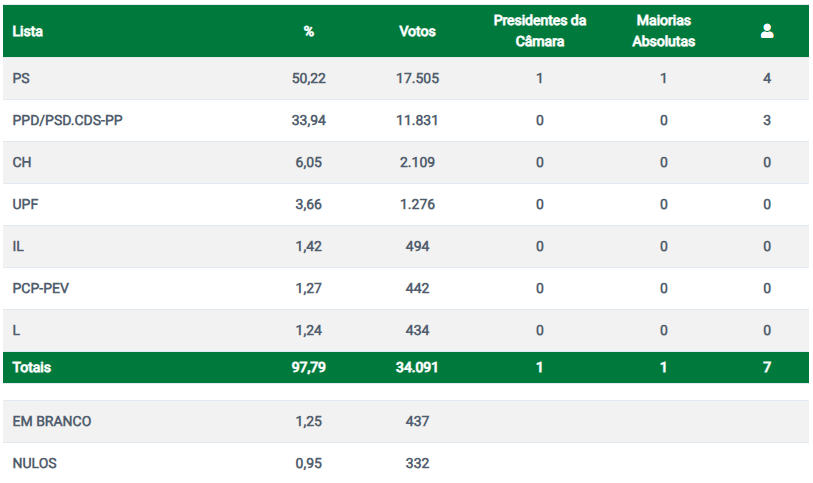The height and width of the screenshot is (483, 813).
Task: Click the % column header
Action: [309, 31]
